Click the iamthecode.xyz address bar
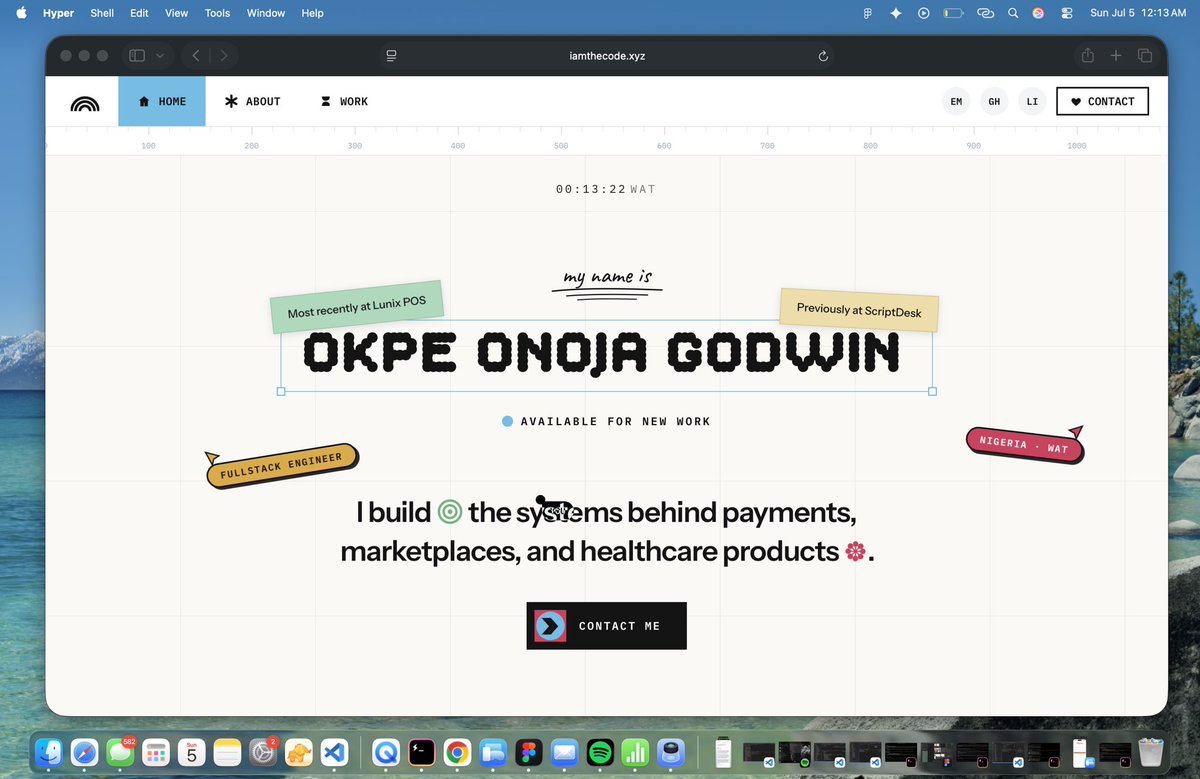Screen dimensions: 1200x779 (x=608, y=56)
